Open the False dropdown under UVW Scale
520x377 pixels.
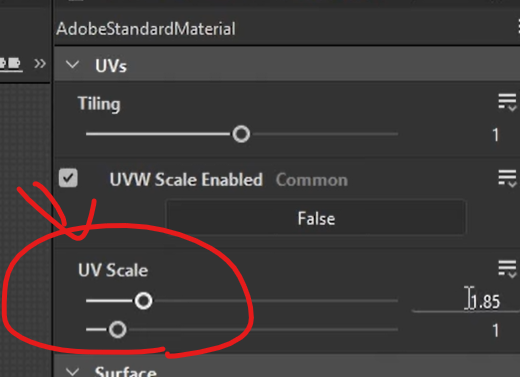tap(316, 218)
